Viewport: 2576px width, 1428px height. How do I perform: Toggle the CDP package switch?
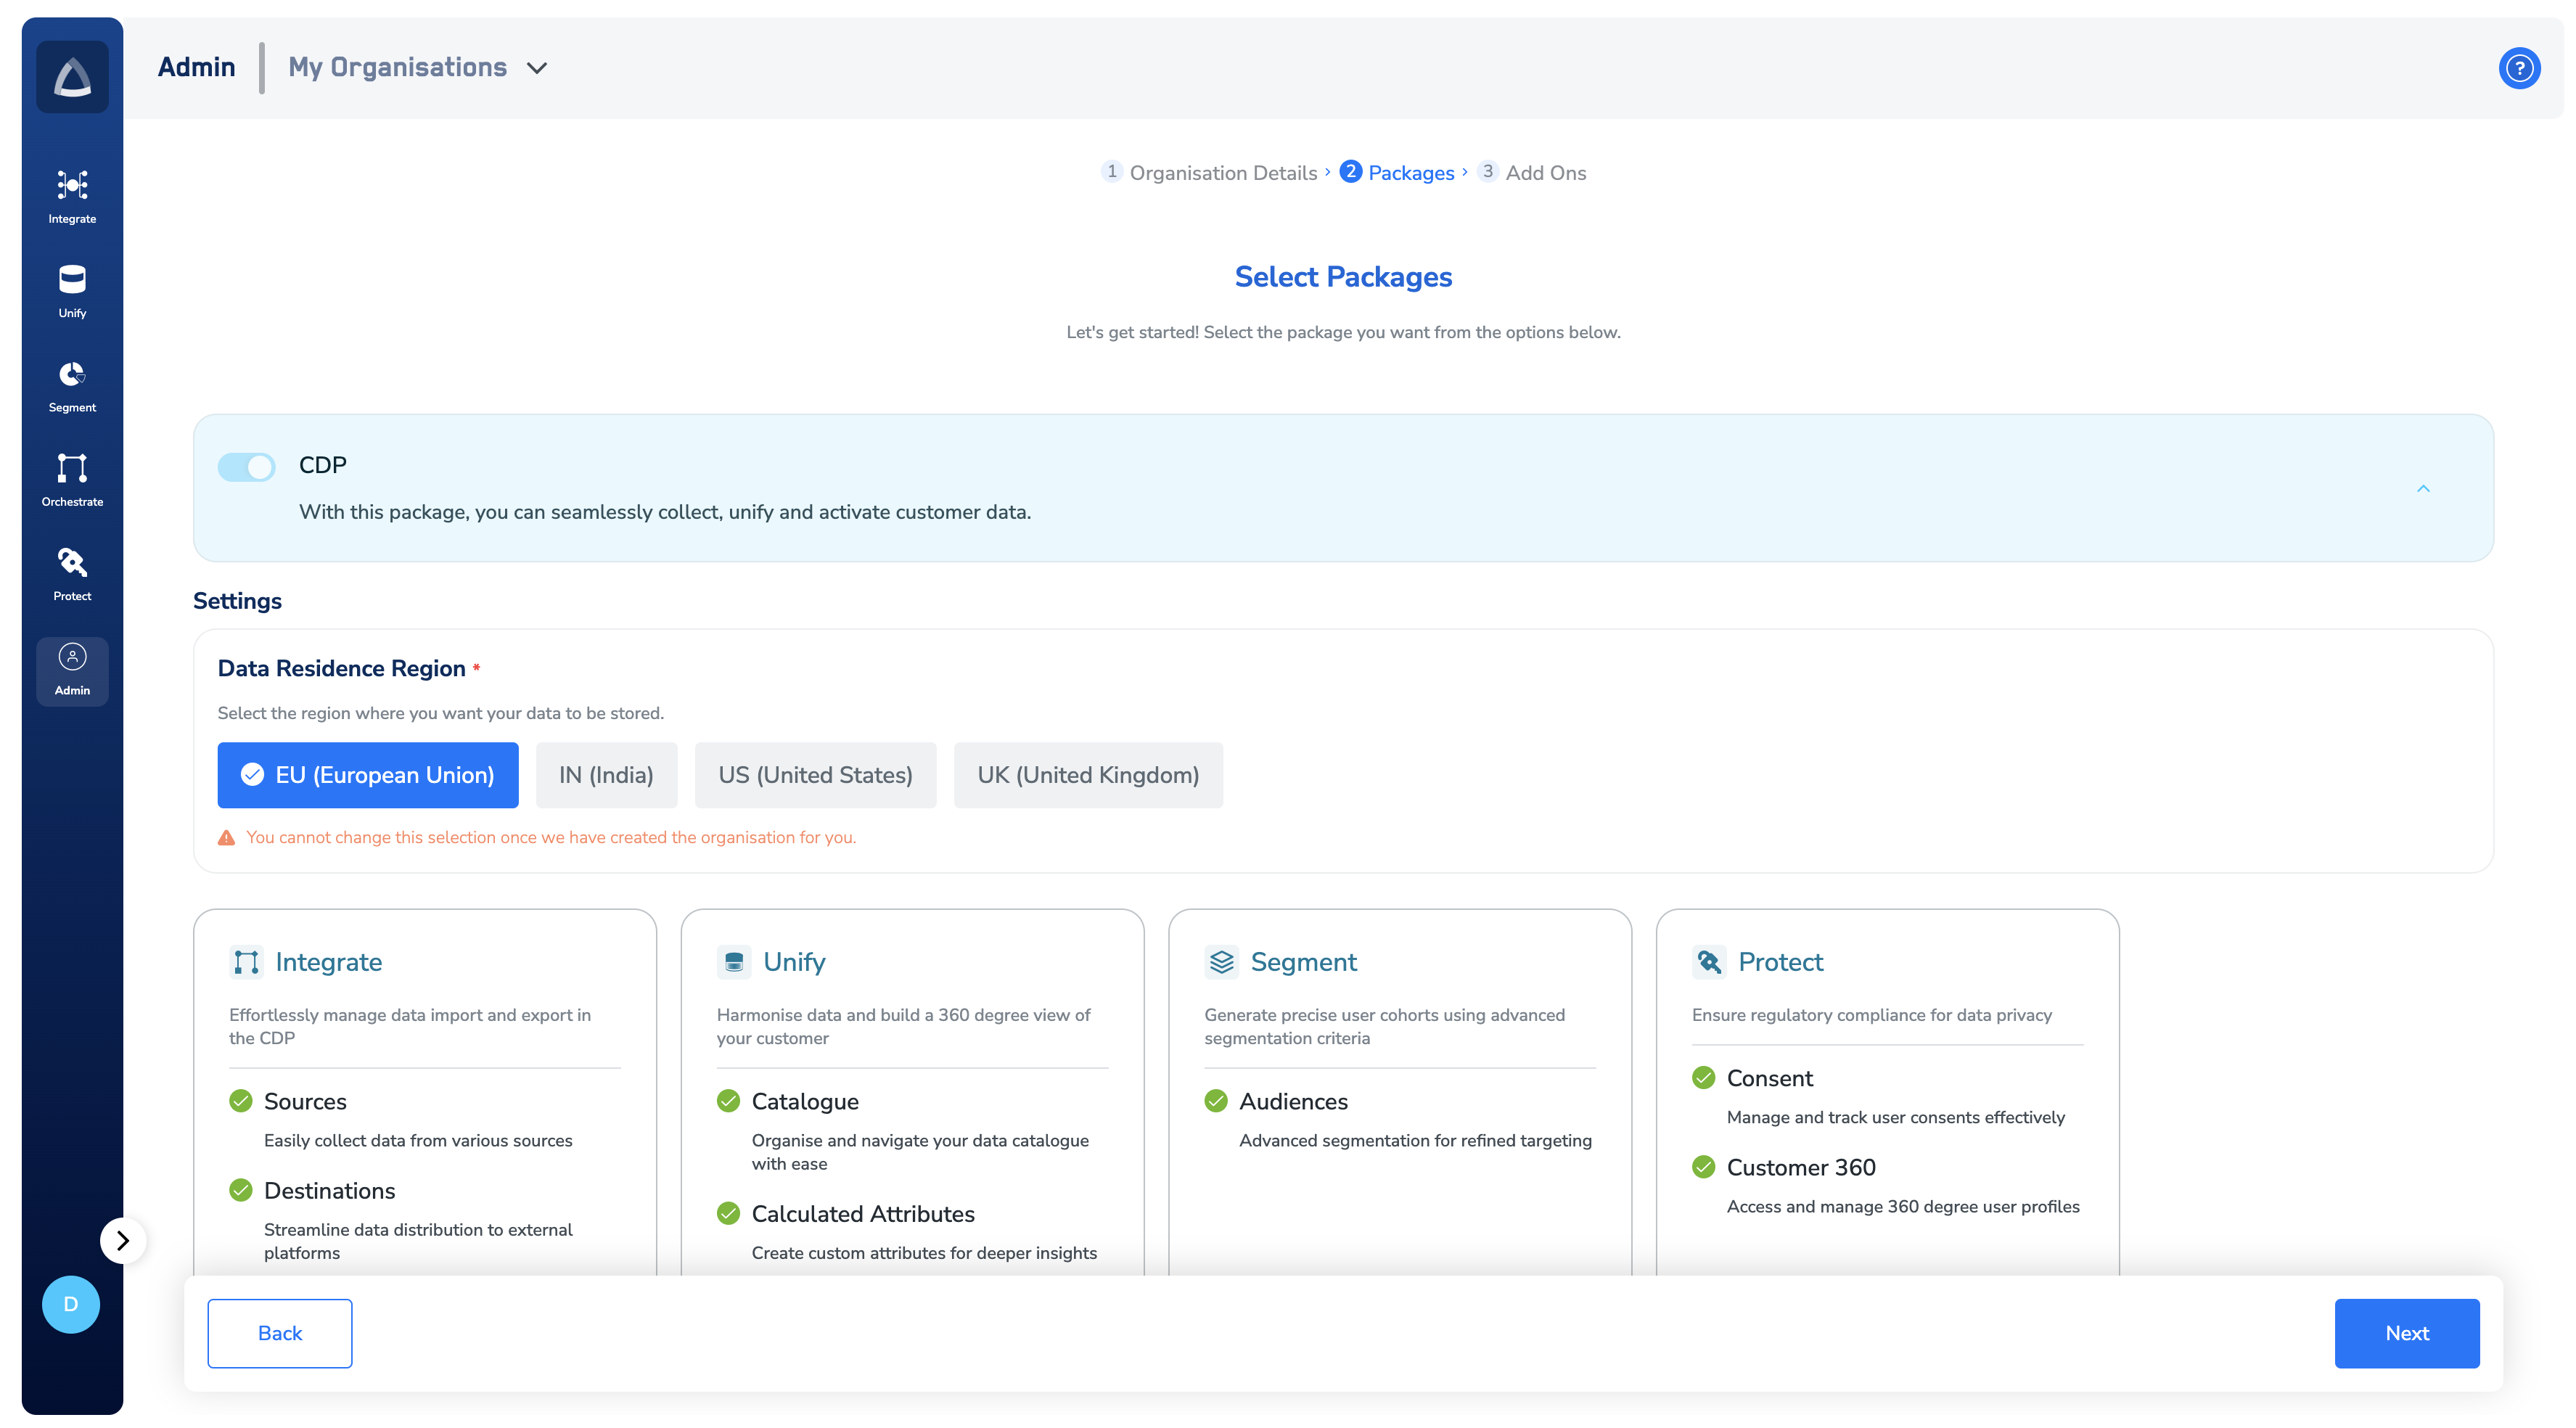(x=246, y=466)
